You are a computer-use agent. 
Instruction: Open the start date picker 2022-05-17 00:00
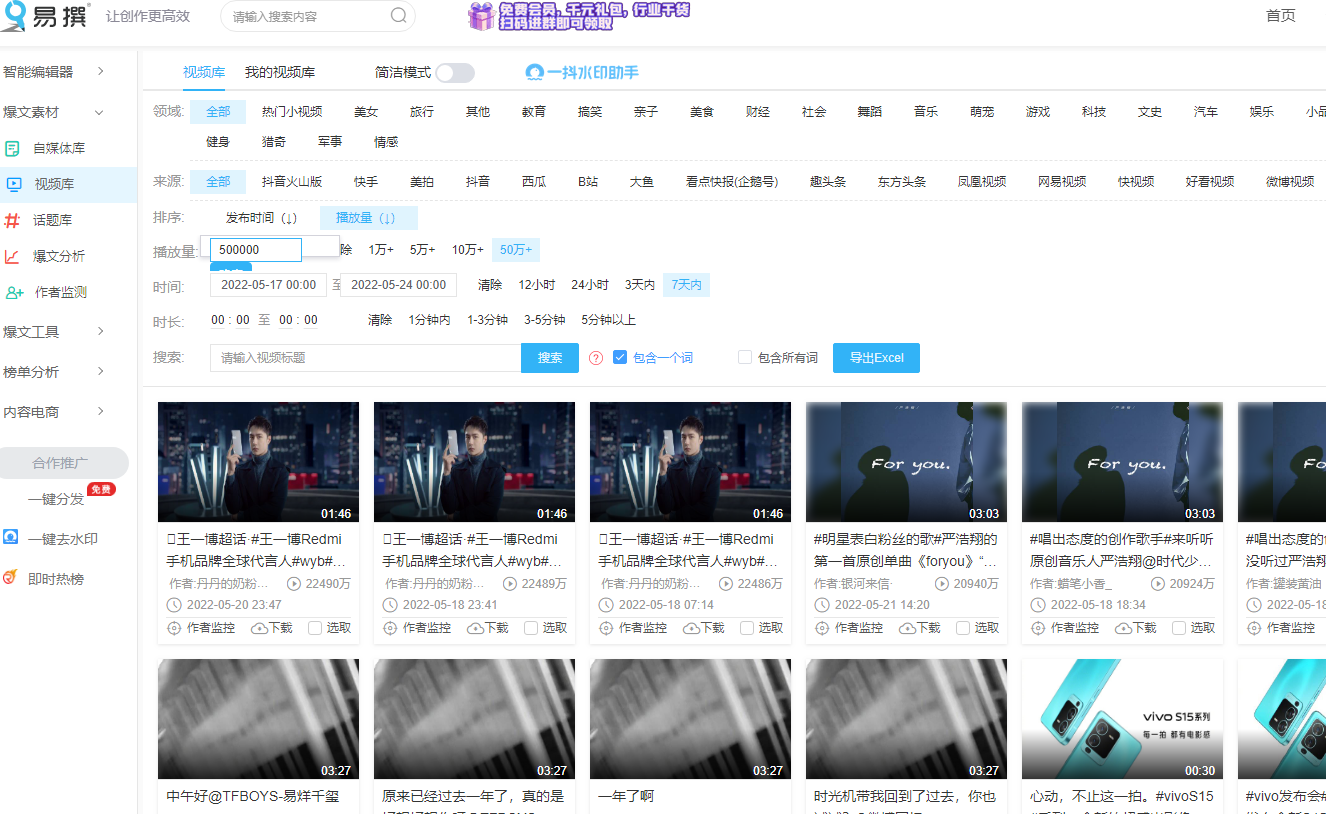click(x=269, y=285)
